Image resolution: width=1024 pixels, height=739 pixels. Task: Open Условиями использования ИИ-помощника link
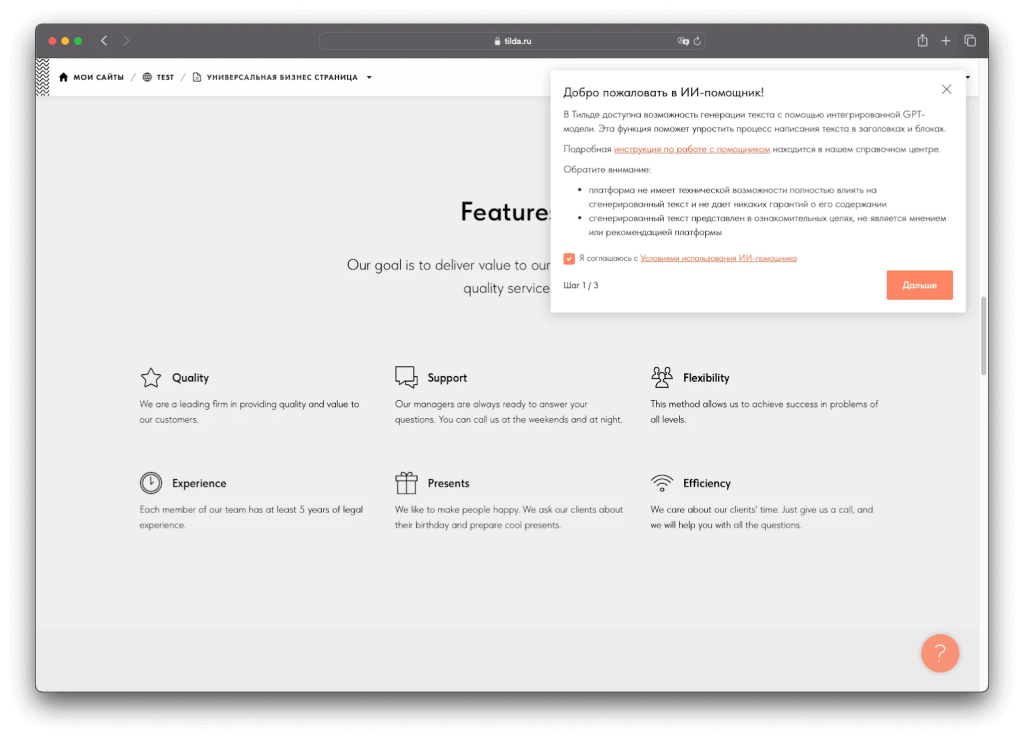718,258
